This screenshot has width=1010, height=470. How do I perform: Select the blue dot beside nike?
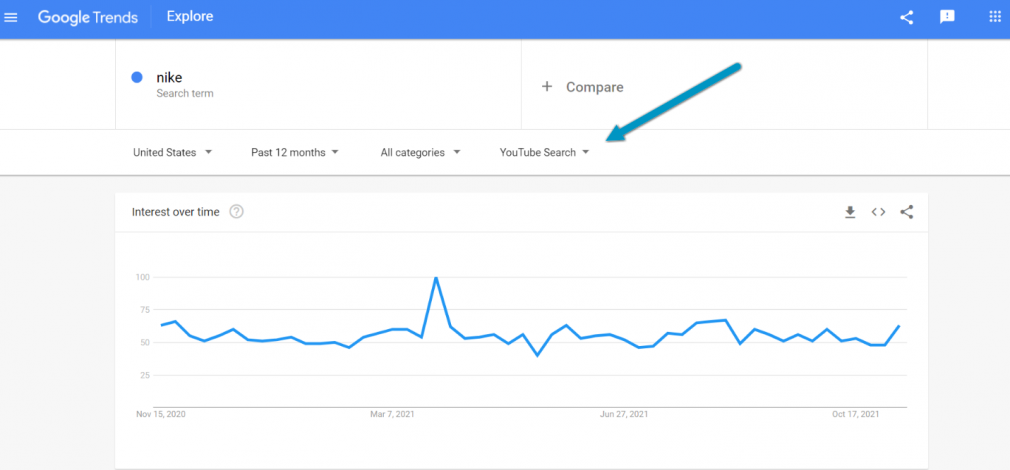tap(137, 77)
